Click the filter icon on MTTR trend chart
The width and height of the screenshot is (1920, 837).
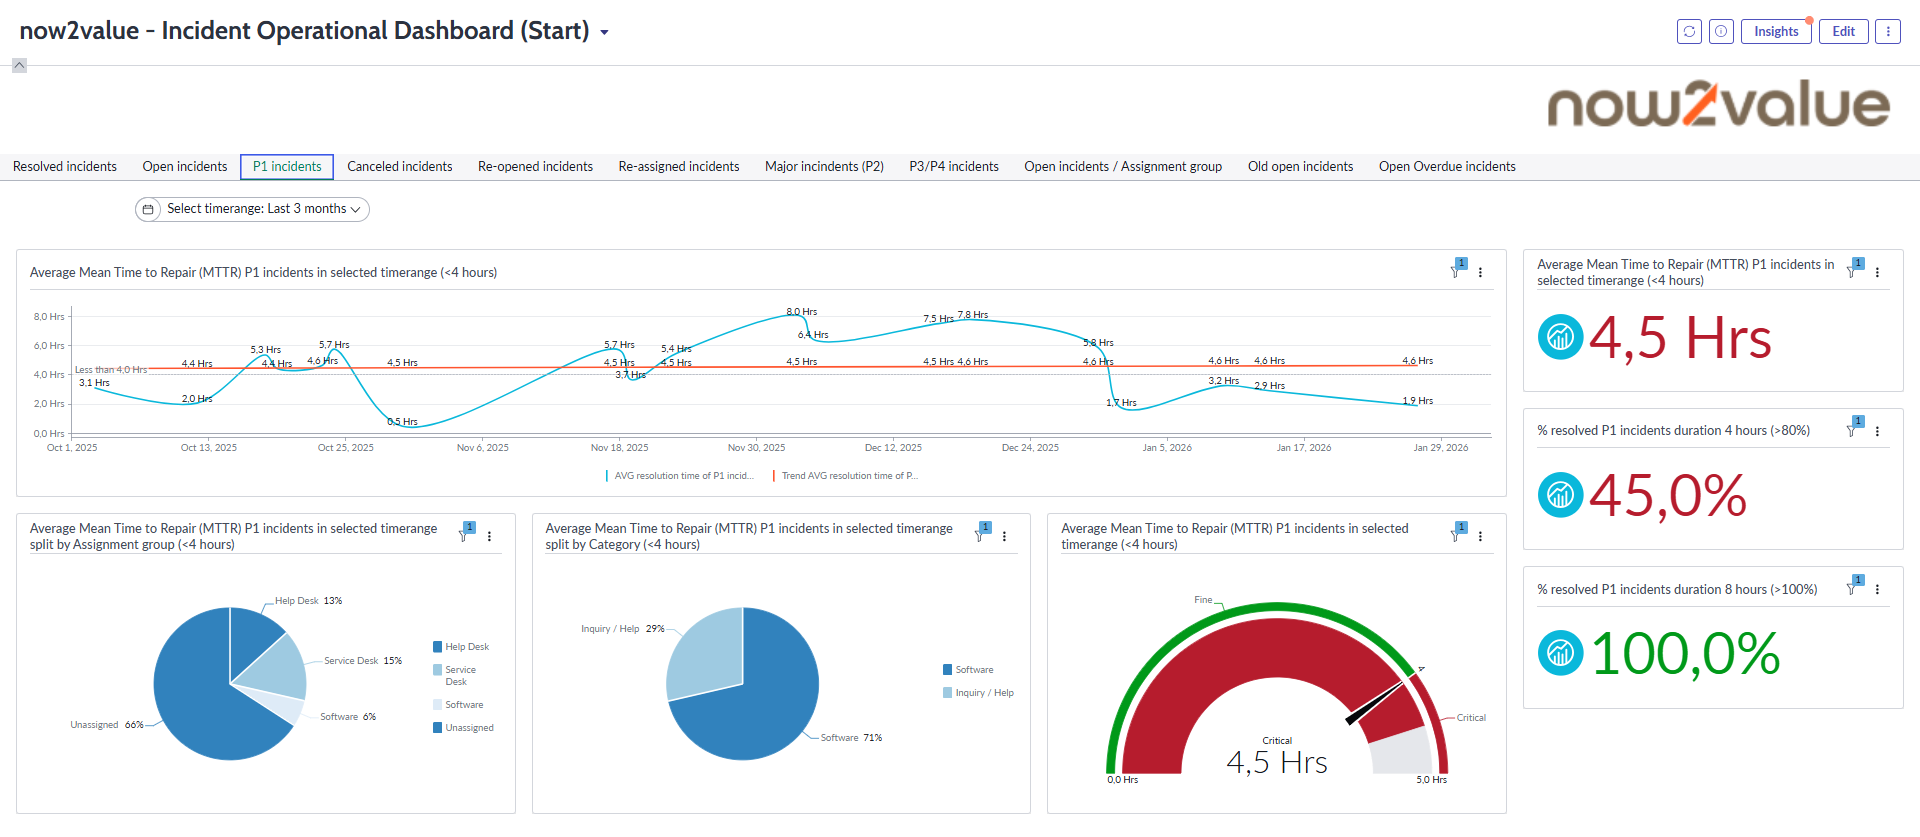pyautogui.click(x=1458, y=269)
